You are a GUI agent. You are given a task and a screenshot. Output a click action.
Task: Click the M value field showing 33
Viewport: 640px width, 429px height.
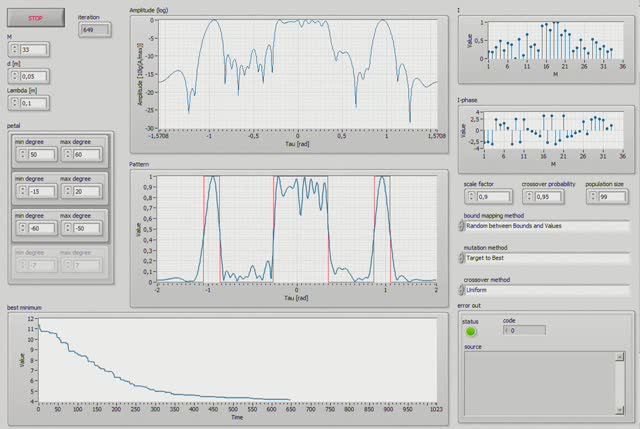33,50
